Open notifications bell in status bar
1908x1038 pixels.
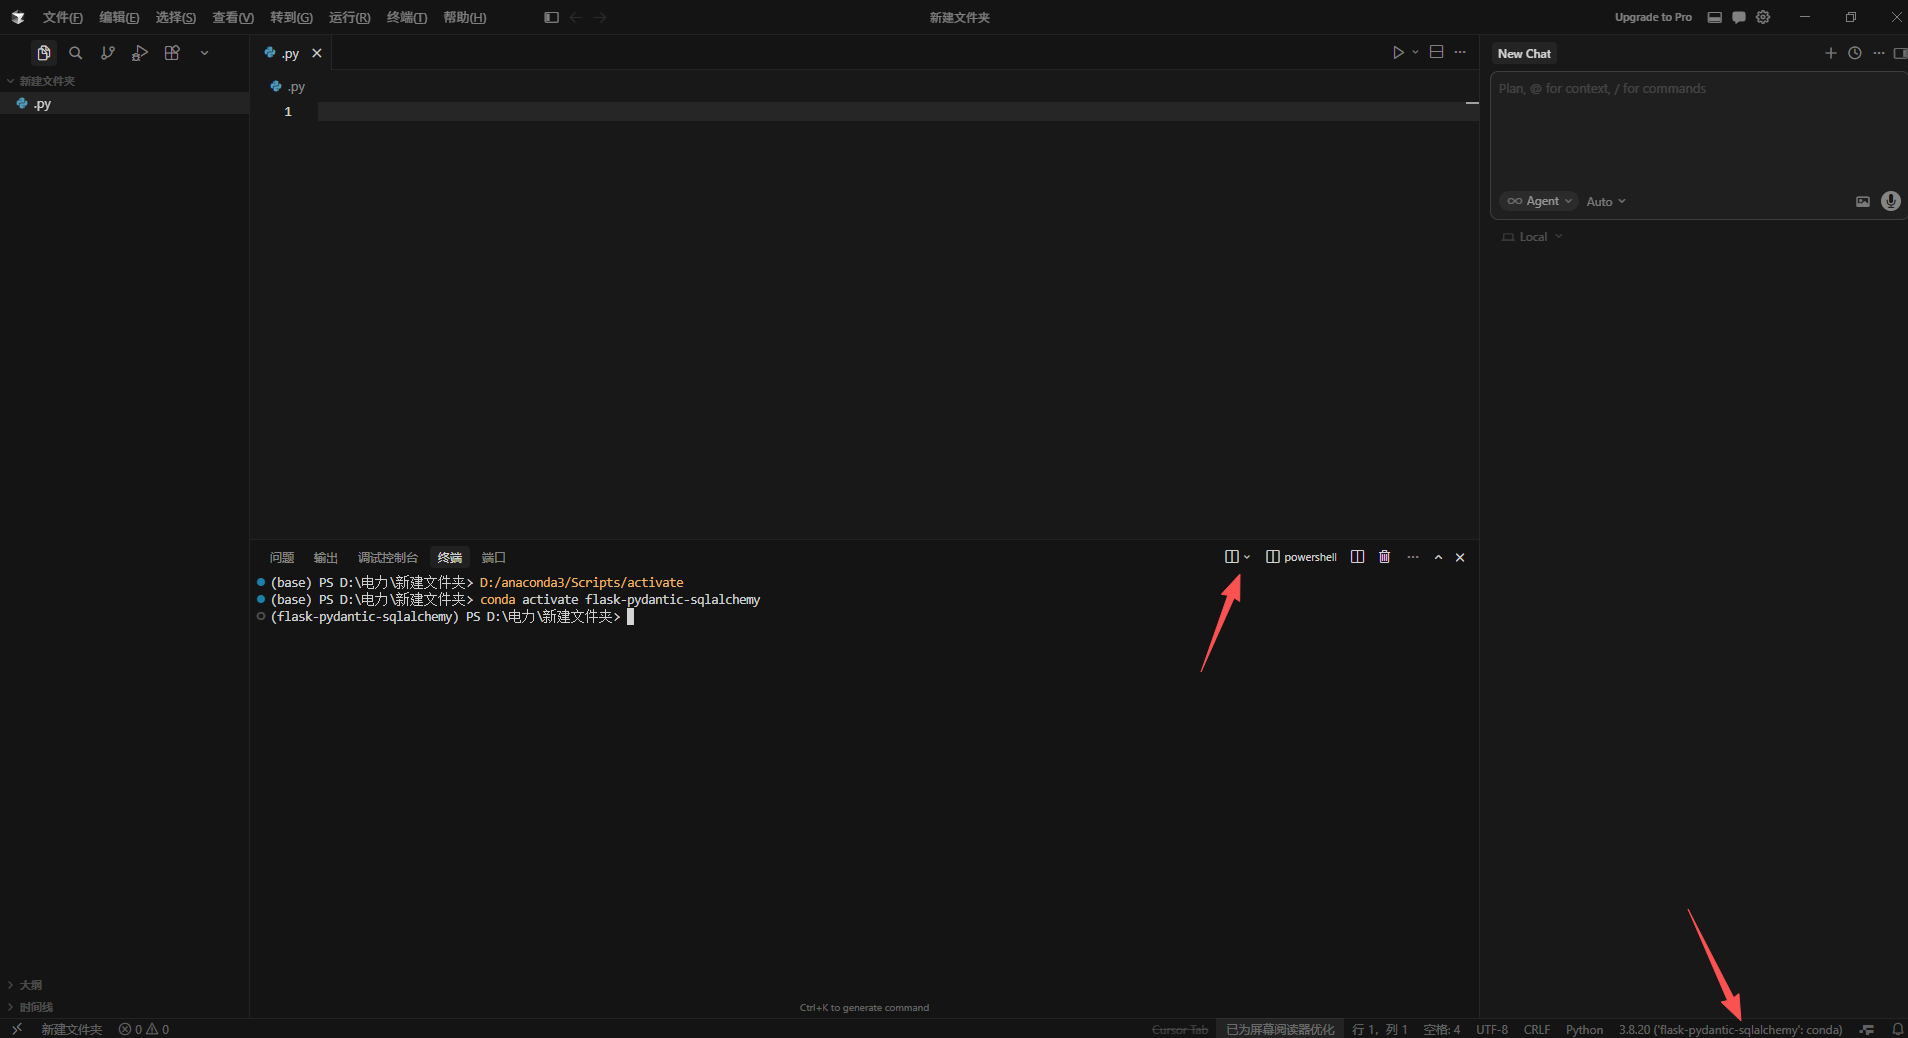pyautogui.click(x=1897, y=1029)
